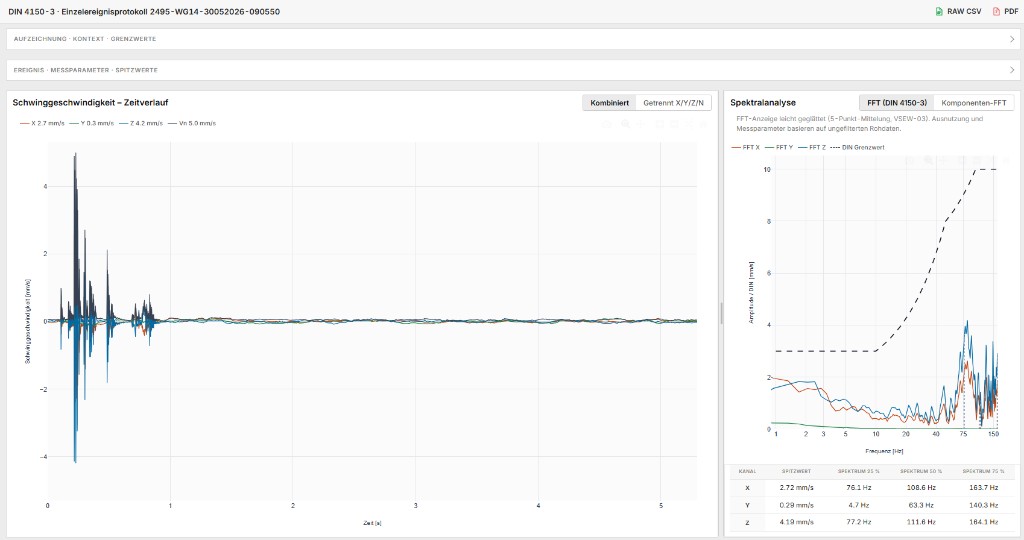Click the SPEKTRUM 75 % column header
Image resolution: width=1024 pixels, height=540 pixels.
pos(984,471)
